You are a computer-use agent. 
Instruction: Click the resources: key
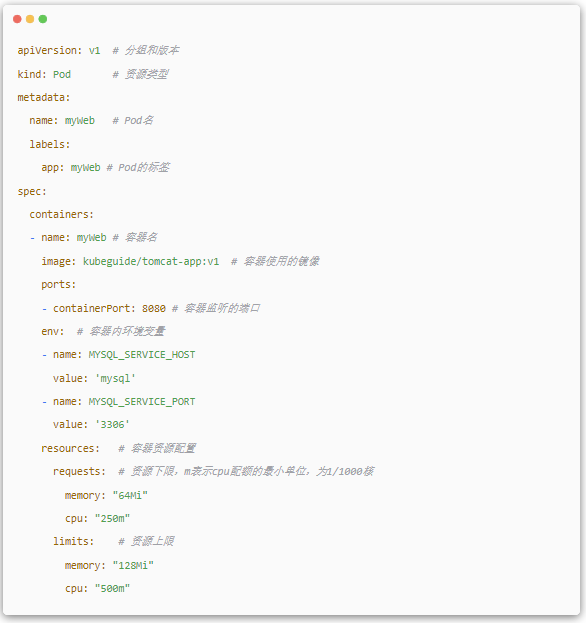(70, 449)
